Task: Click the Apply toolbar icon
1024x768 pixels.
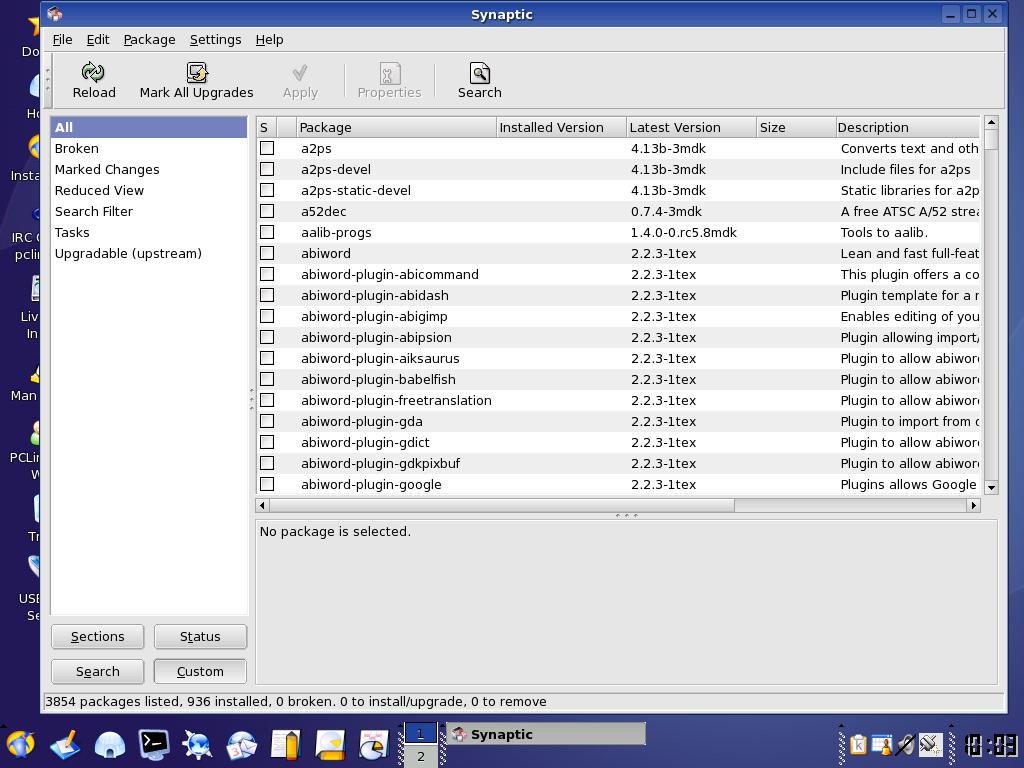Action: pyautogui.click(x=300, y=80)
